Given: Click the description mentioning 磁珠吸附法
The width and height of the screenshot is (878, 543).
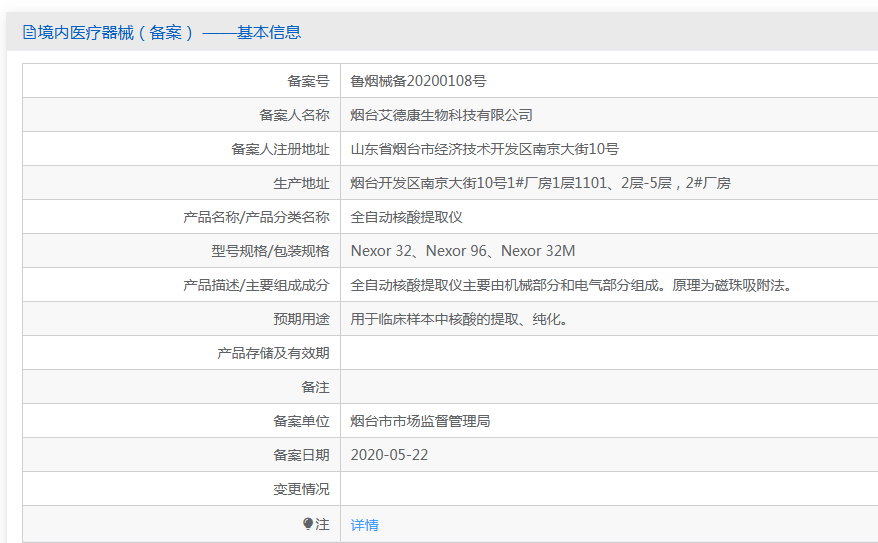Looking at the screenshot, I should point(572,285).
